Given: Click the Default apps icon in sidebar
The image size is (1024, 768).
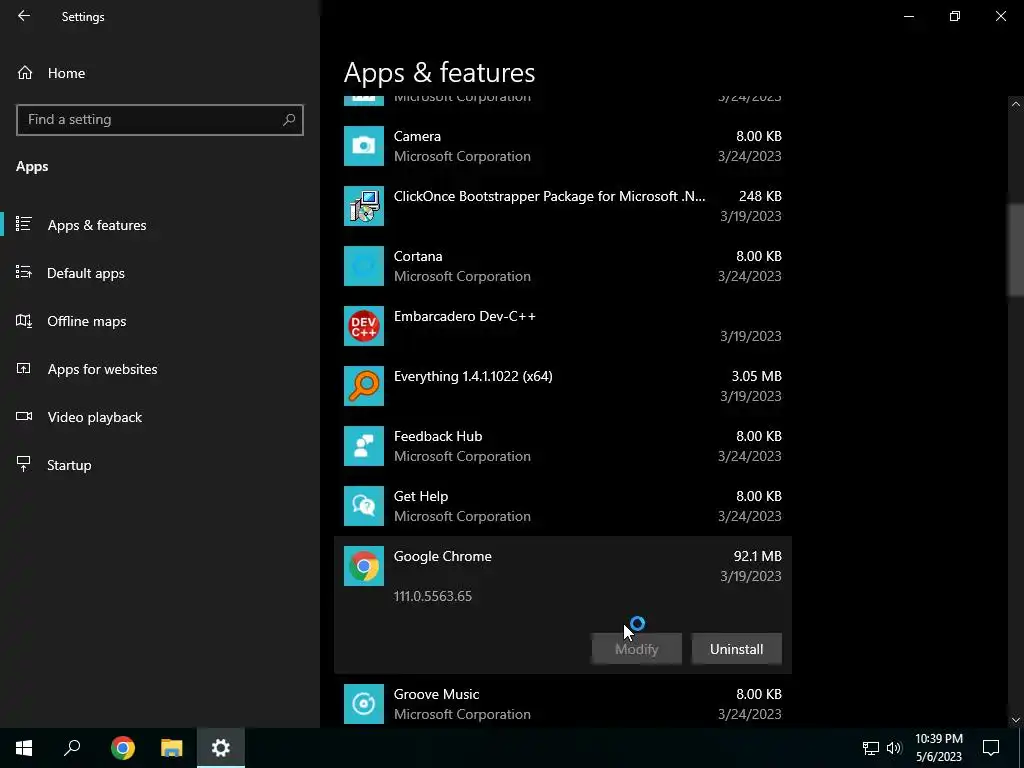Looking at the screenshot, I should 24,272.
